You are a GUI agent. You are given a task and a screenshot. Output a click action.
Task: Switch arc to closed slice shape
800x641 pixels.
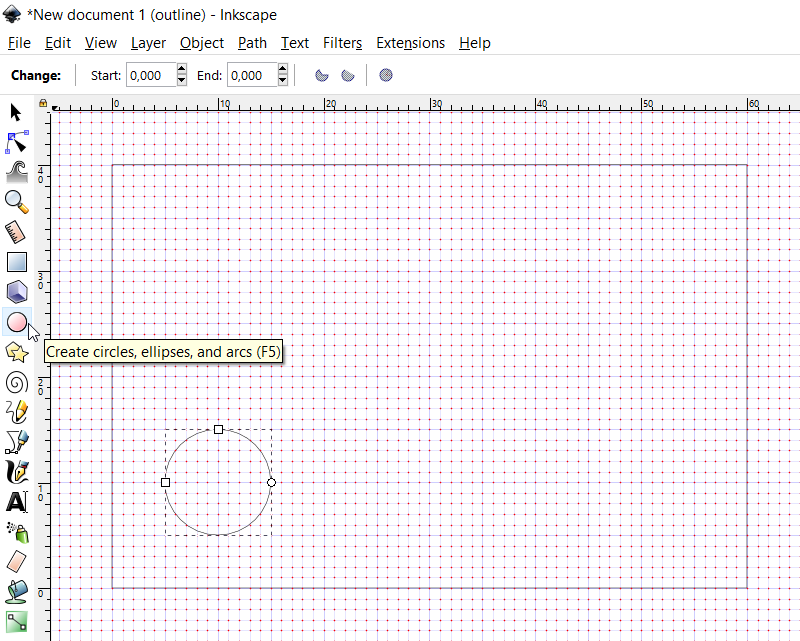pyautogui.click(x=322, y=75)
